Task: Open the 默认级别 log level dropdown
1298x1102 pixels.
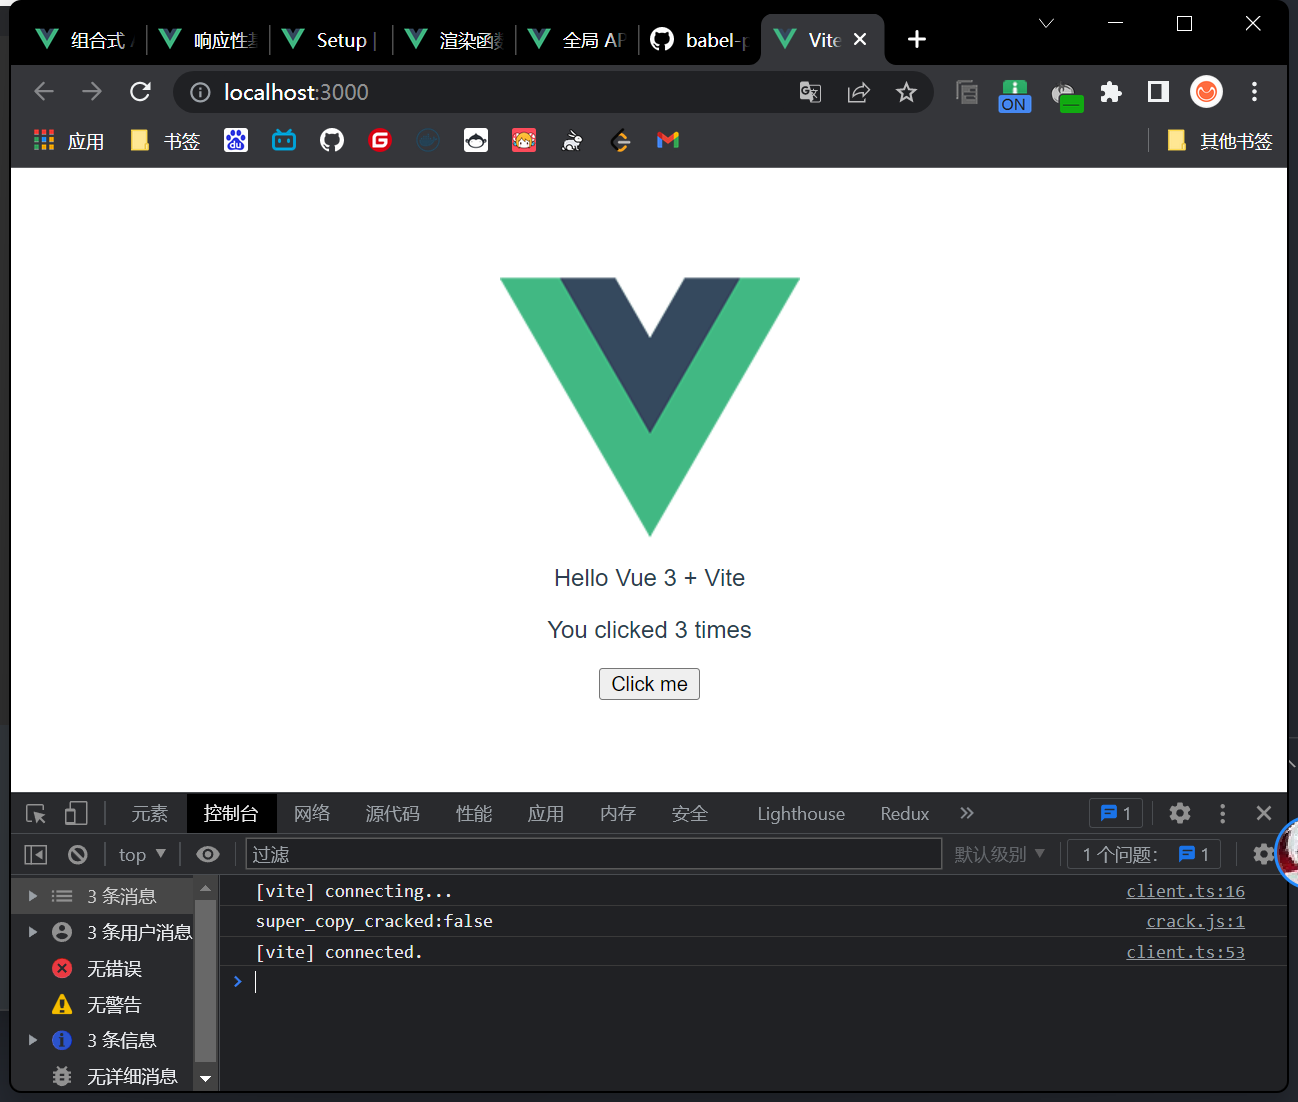Action: click(999, 855)
